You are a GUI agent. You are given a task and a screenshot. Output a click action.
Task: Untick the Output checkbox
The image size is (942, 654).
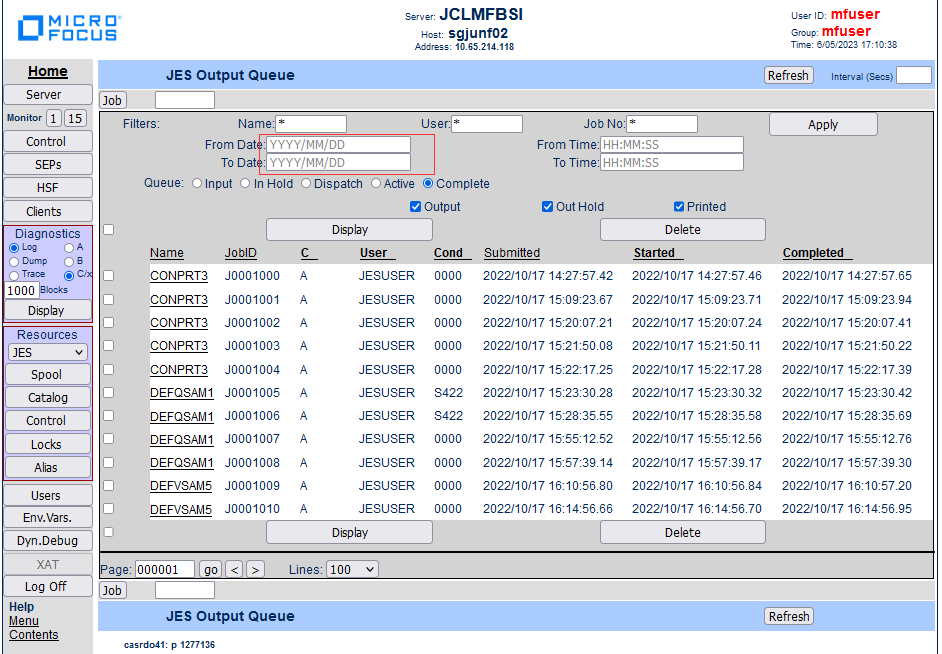pos(415,207)
